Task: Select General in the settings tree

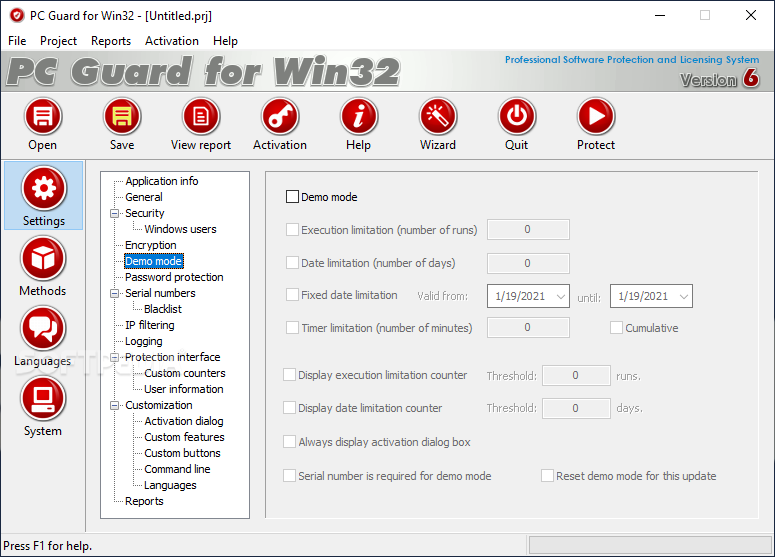Action: point(144,197)
